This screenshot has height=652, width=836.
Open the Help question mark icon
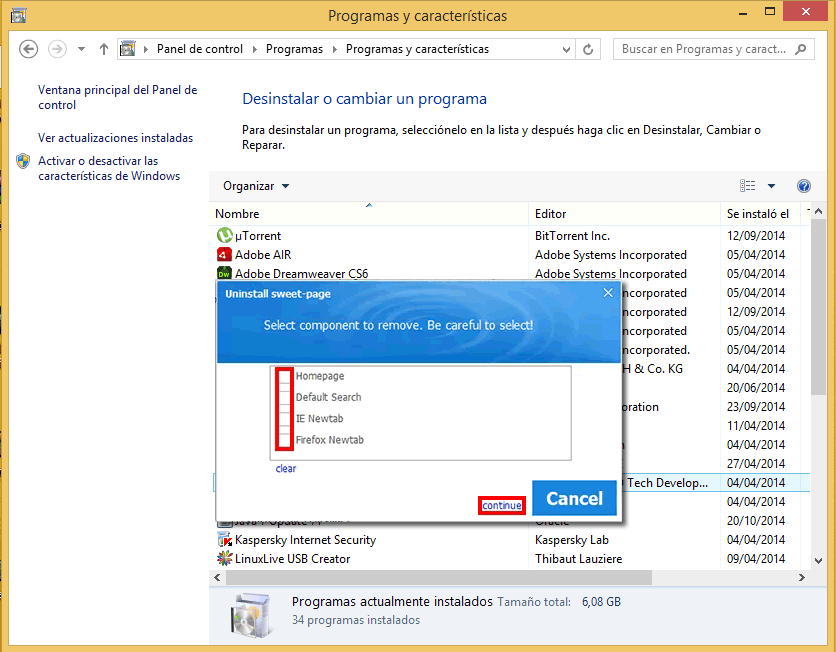pos(803,186)
